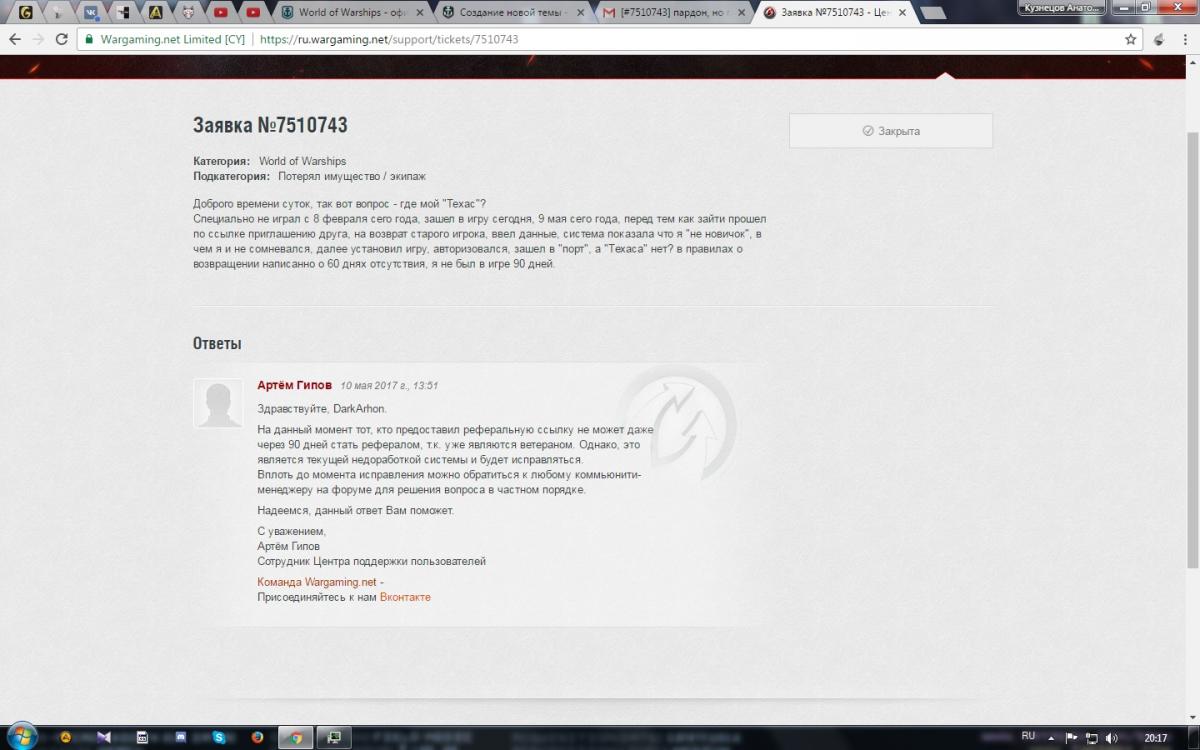Bookmark this page with the star icon
1200x750 pixels.
[x=1131, y=40]
